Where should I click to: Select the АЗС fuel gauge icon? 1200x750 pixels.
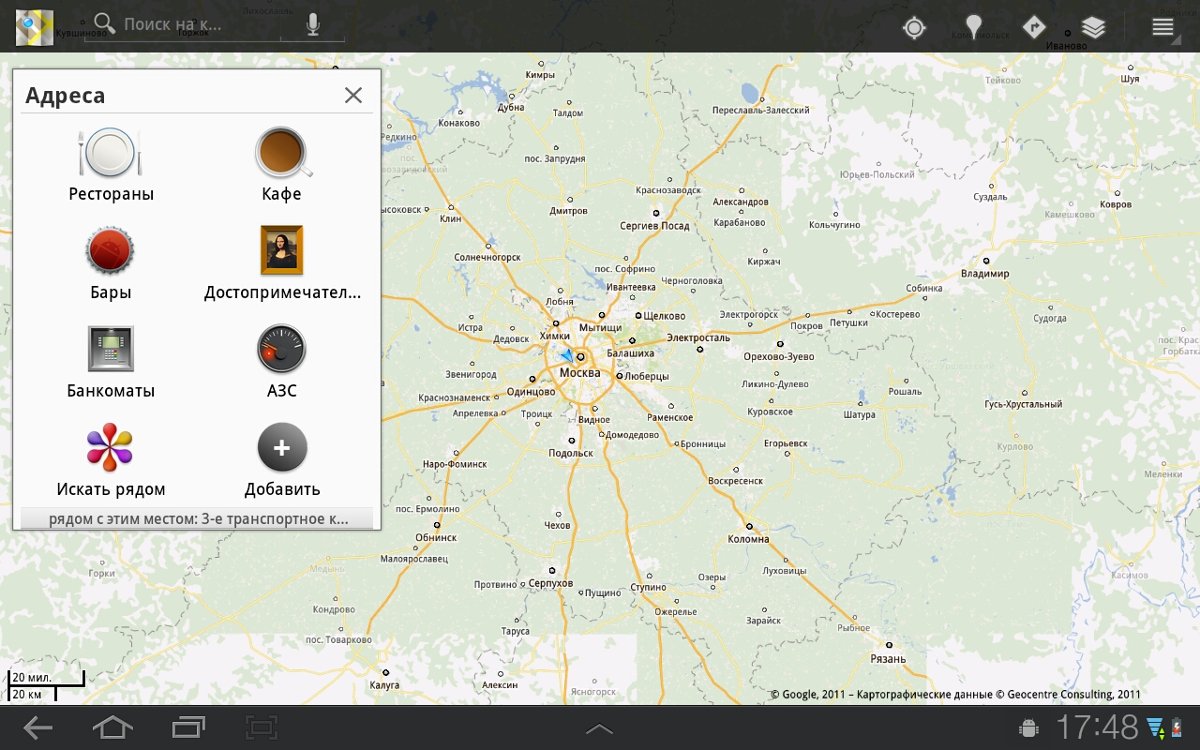[x=281, y=349]
